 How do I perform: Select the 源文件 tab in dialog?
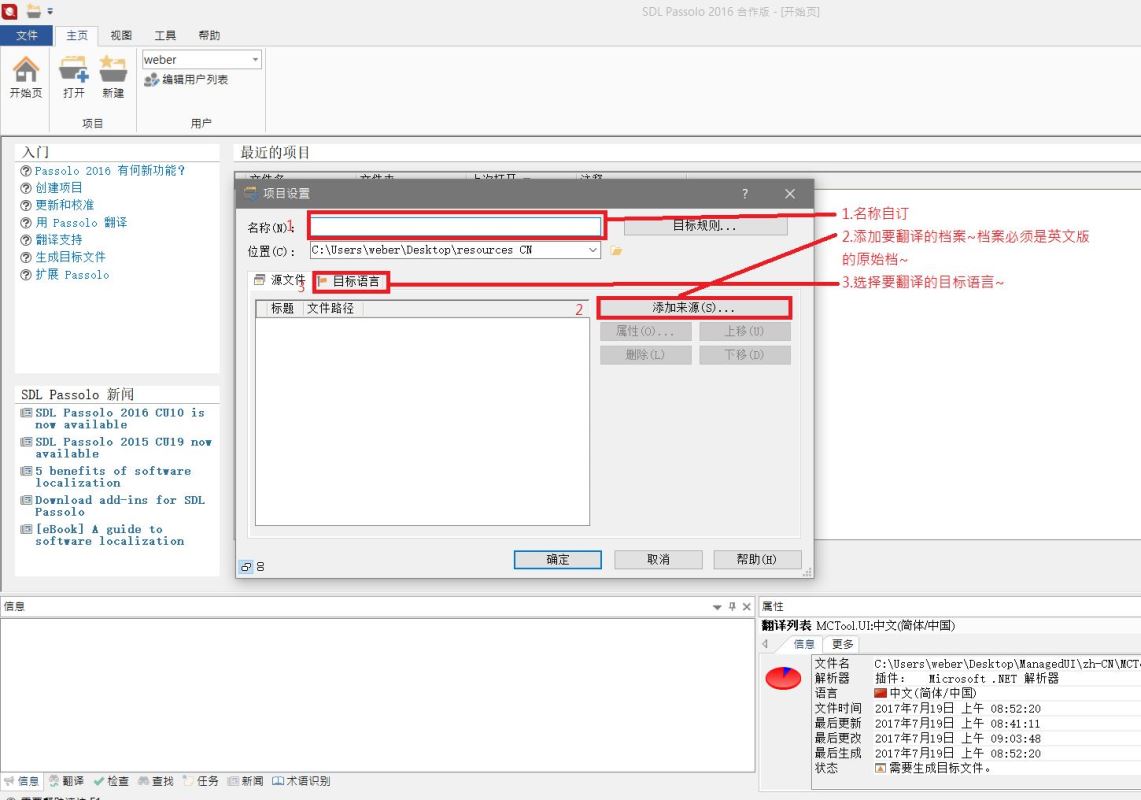click(x=280, y=280)
